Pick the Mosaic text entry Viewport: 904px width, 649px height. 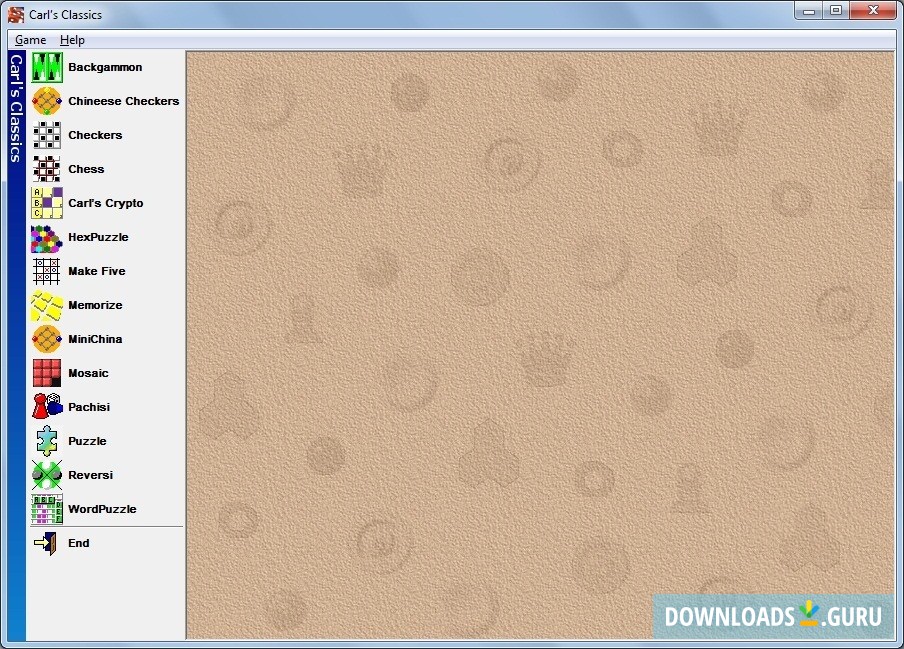(88, 373)
